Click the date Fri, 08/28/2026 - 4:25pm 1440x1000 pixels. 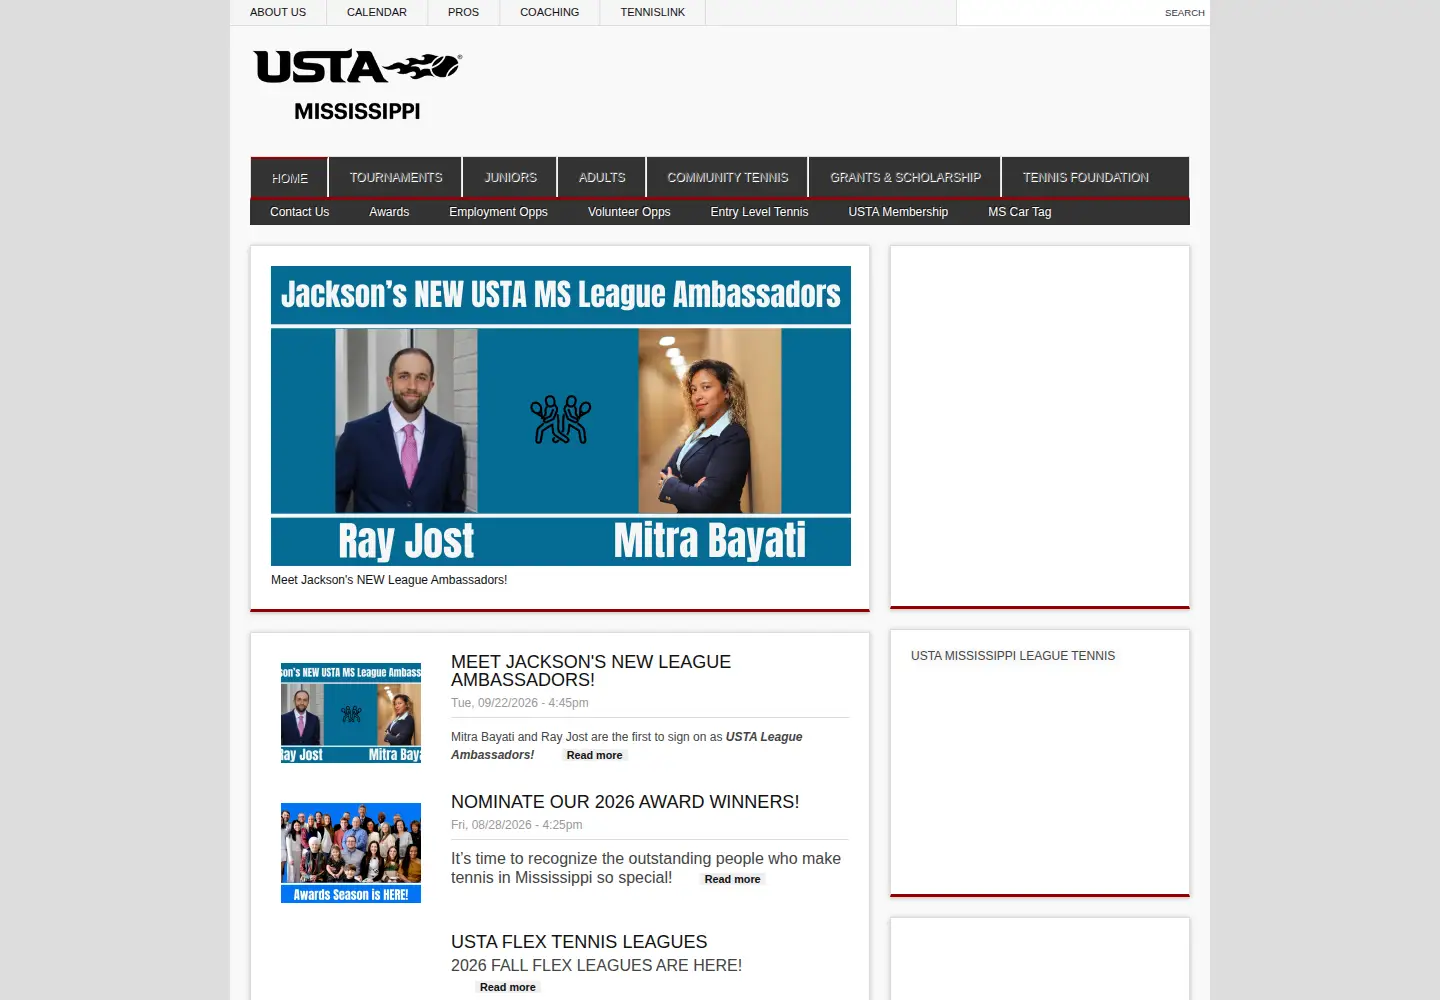pos(516,825)
